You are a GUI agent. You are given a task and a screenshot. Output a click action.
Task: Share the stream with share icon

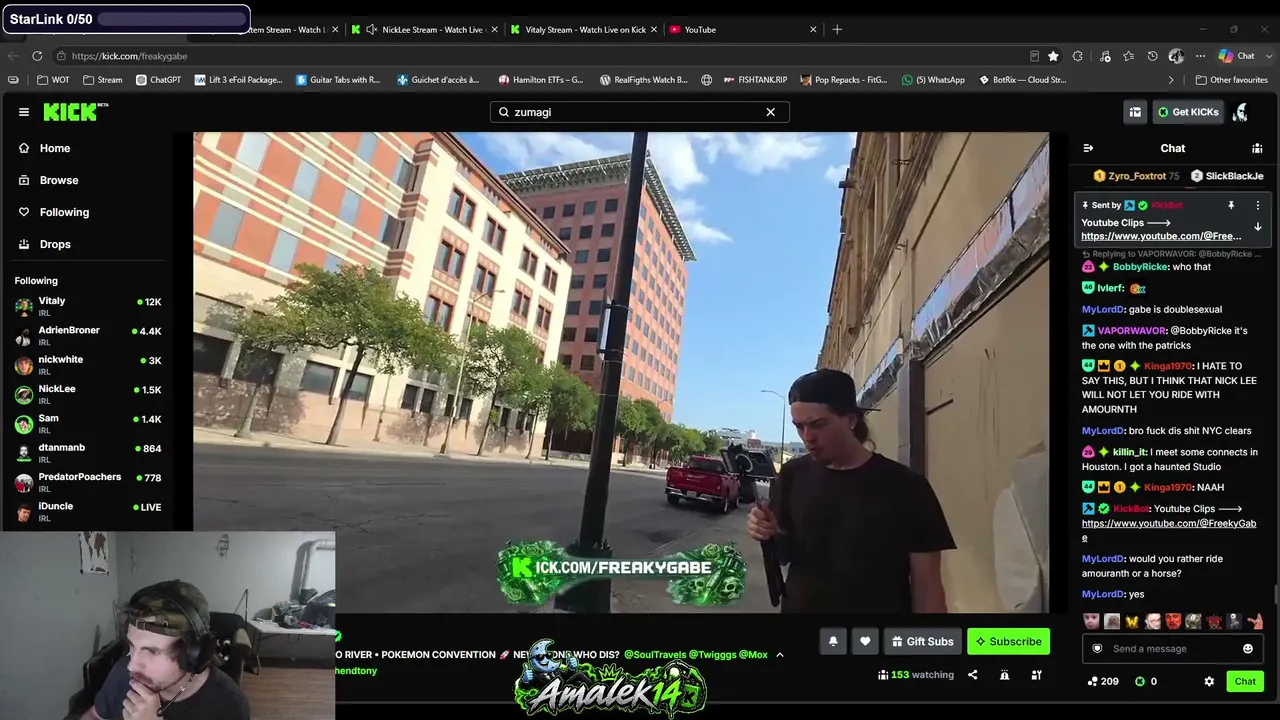[x=972, y=675]
